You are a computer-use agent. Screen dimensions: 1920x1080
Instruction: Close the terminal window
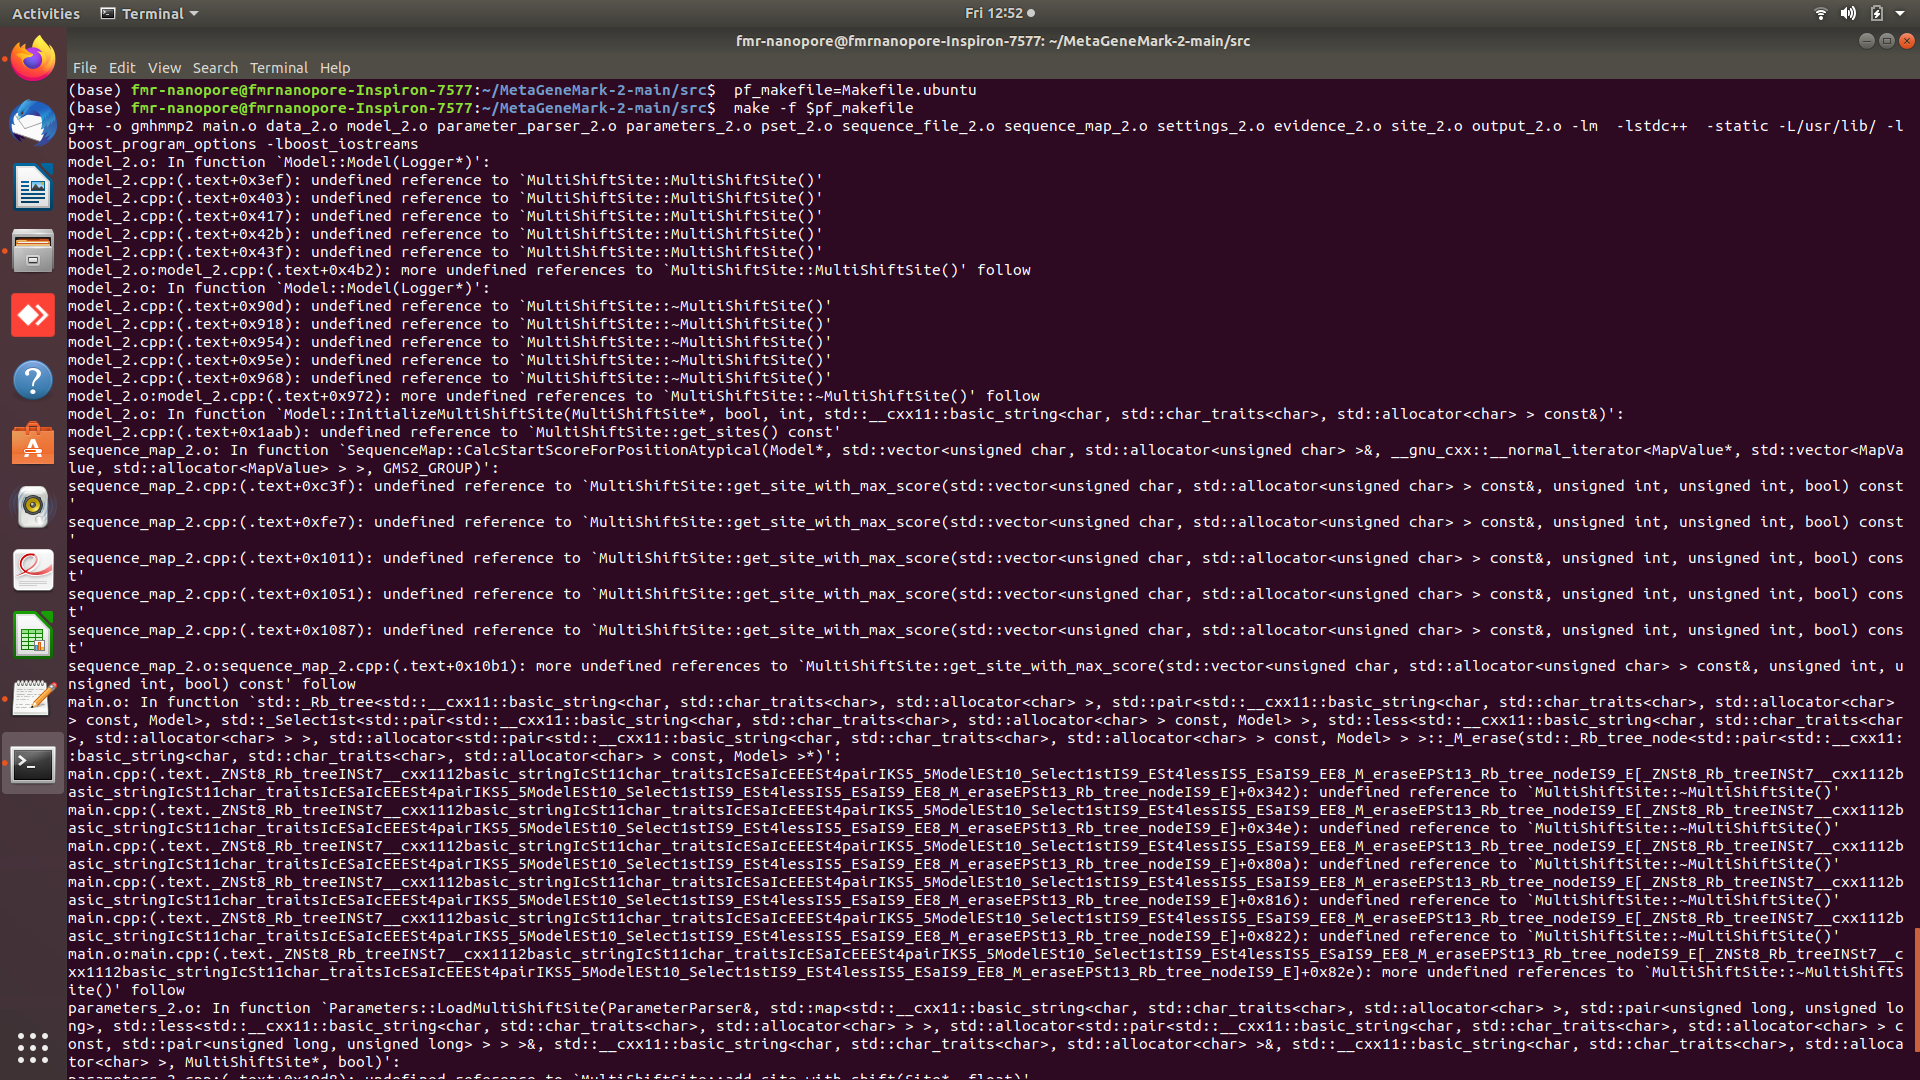pos(1907,41)
